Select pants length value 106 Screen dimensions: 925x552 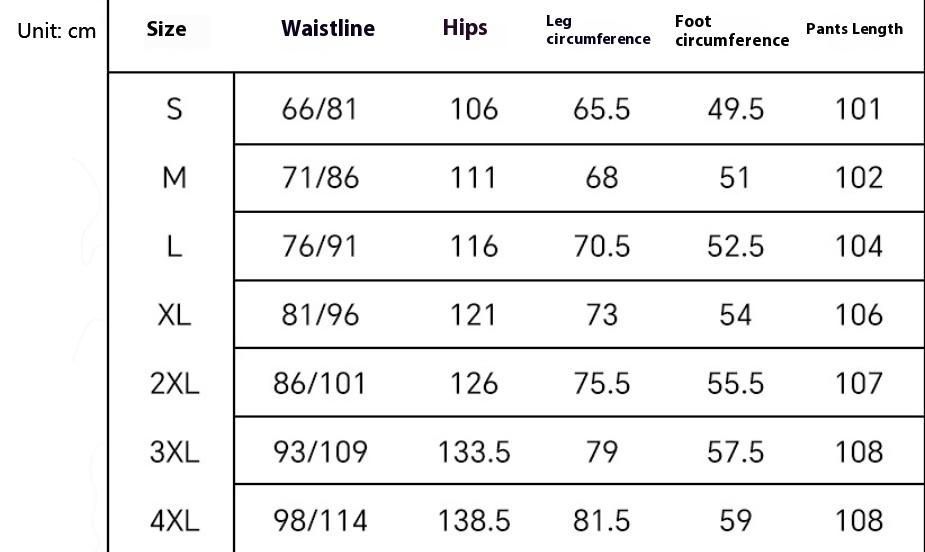[x=859, y=314]
